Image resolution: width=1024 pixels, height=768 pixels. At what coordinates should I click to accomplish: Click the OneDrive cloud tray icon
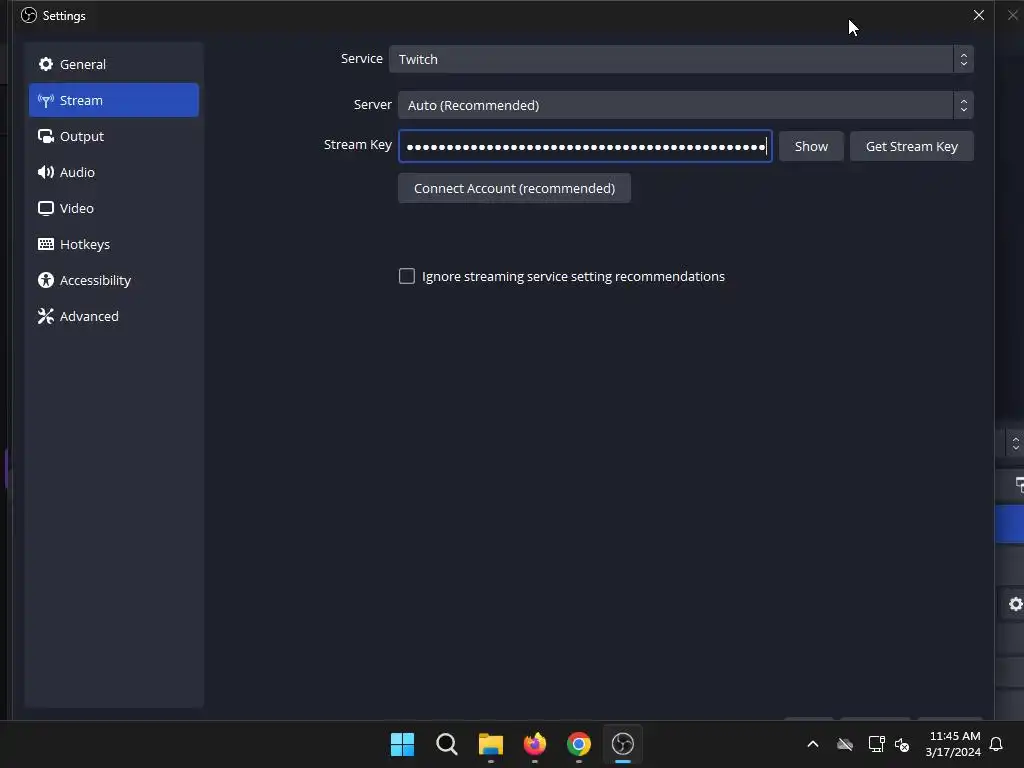click(x=845, y=744)
